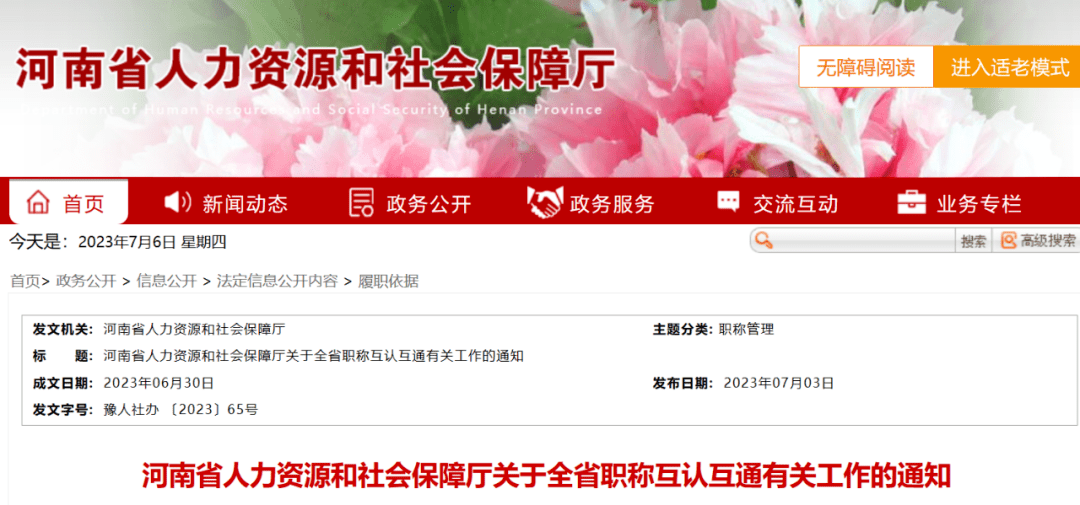Open the 履职依据 breadcrumb link

(x=388, y=281)
